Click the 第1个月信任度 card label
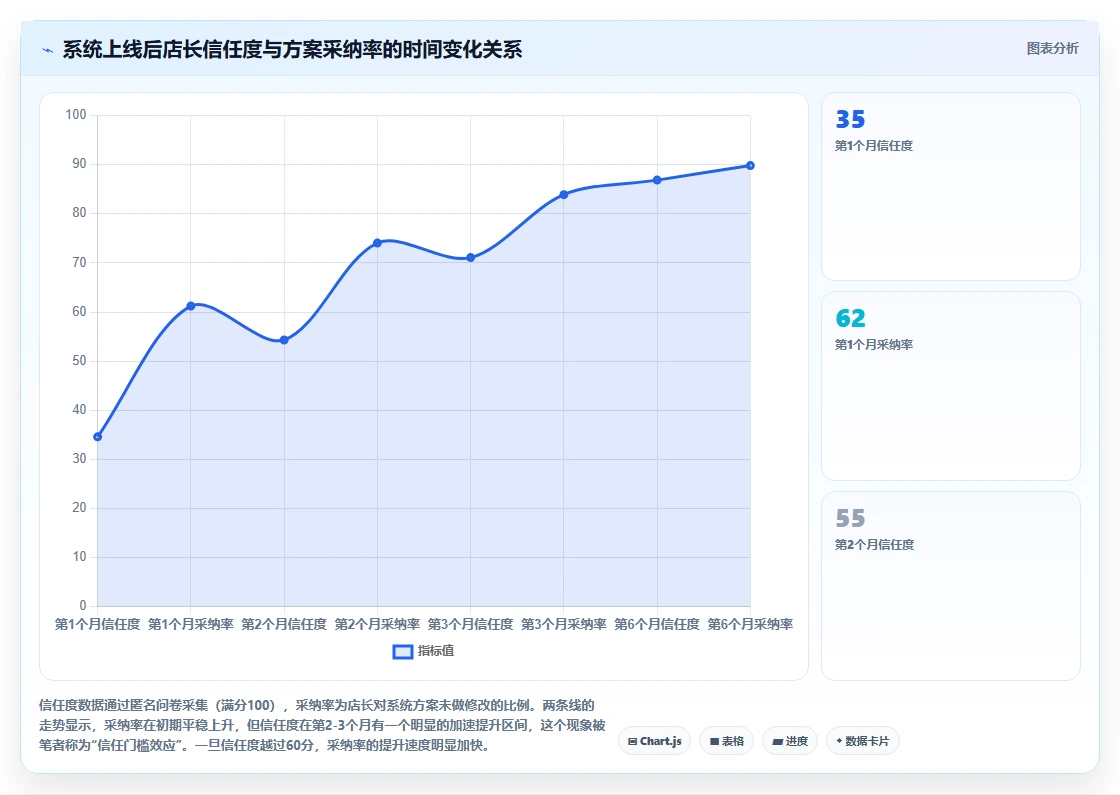The height and width of the screenshot is (795, 1120). [x=874, y=146]
